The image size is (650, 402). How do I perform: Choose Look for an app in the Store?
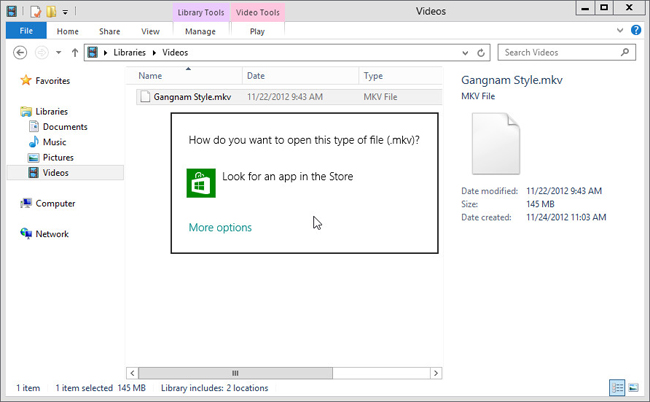(x=288, y=177)
